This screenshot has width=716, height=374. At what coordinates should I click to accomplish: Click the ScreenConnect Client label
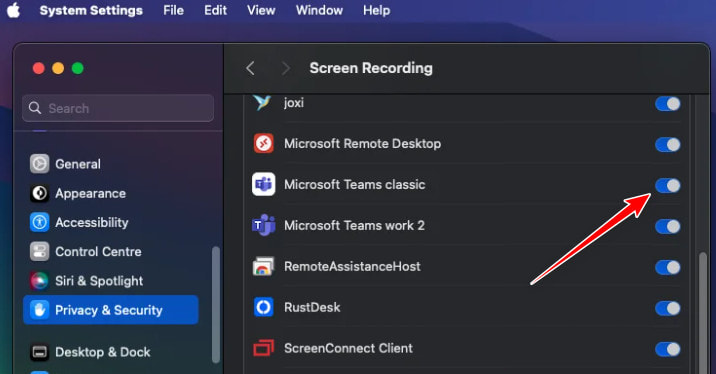[x=348, y=348]
